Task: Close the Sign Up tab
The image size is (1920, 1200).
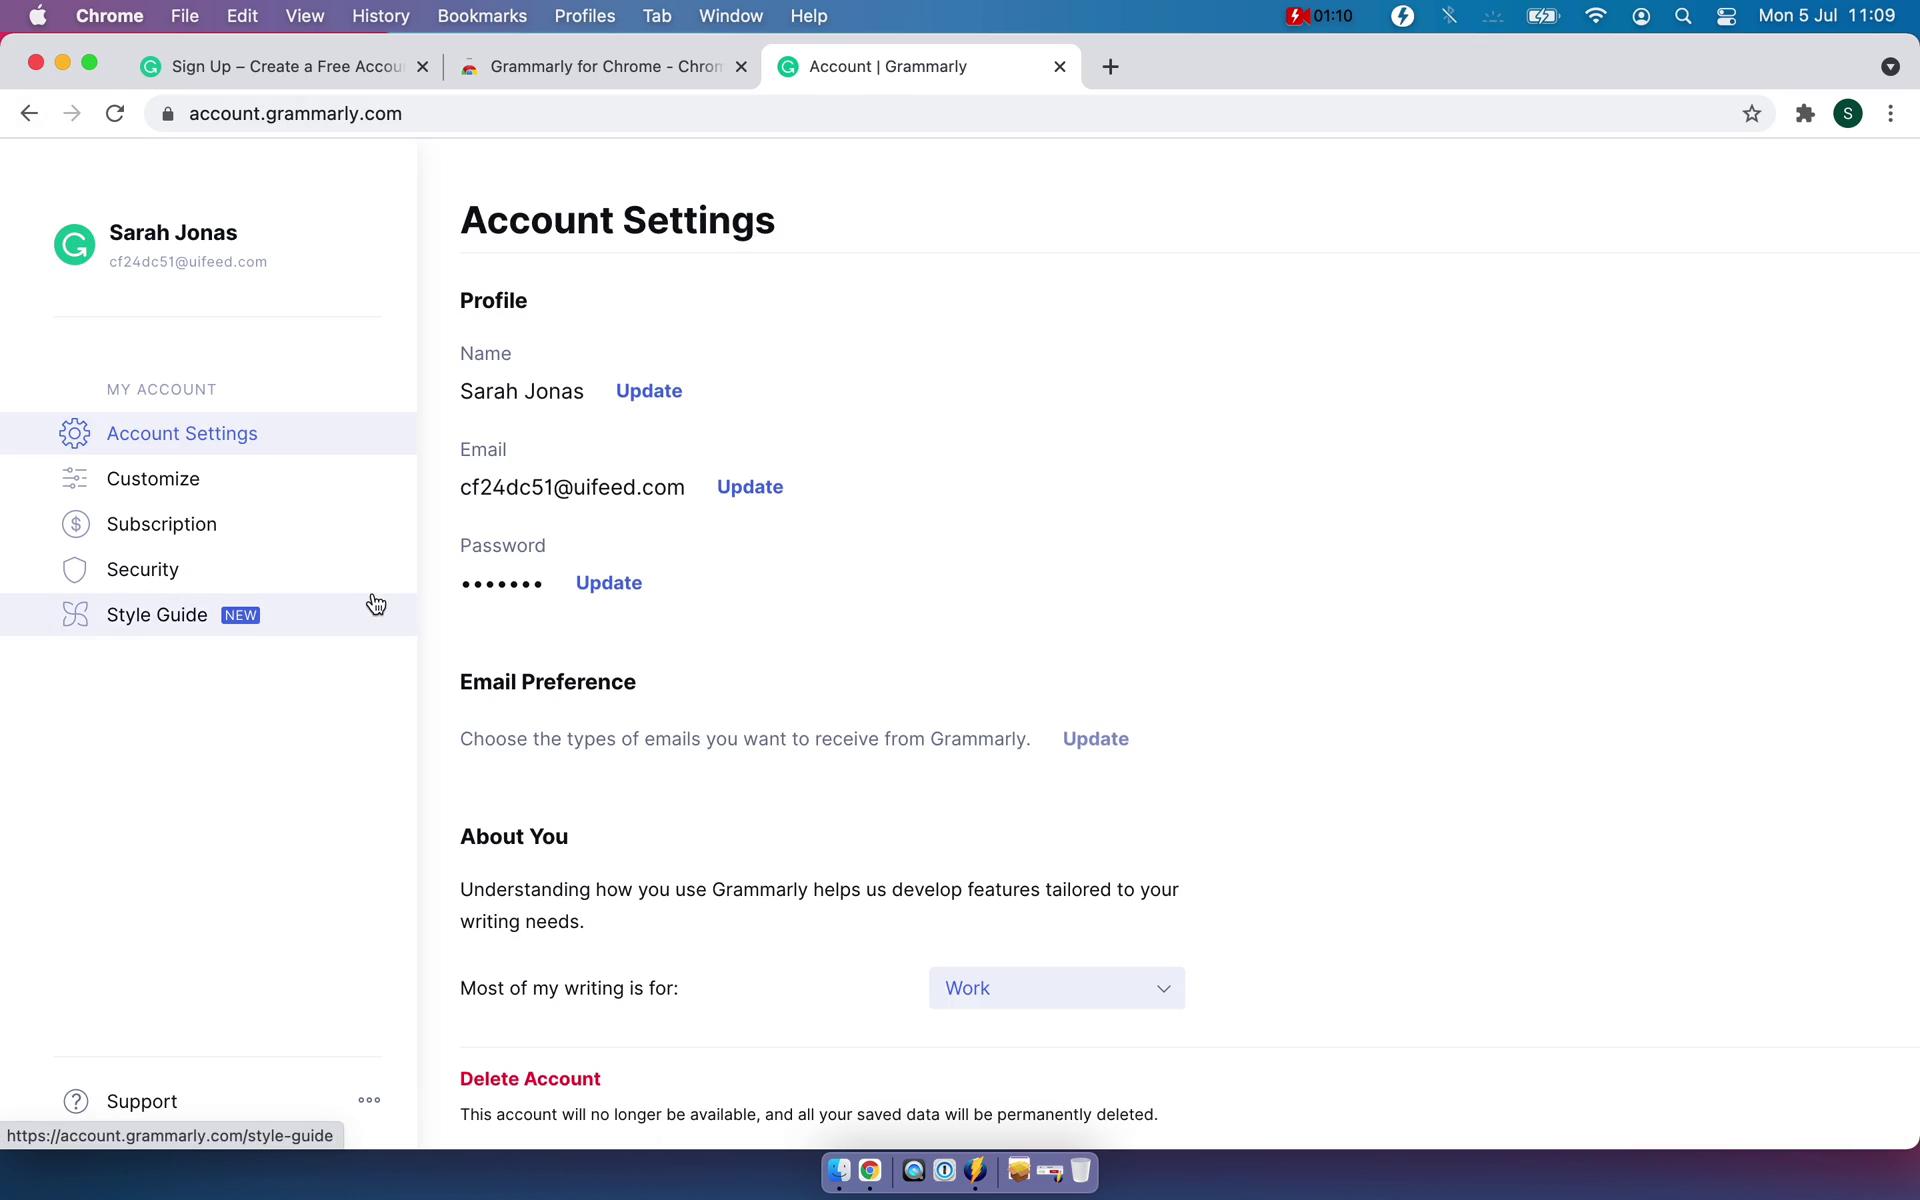Action: pyautogui.click(x=422, y=67)
